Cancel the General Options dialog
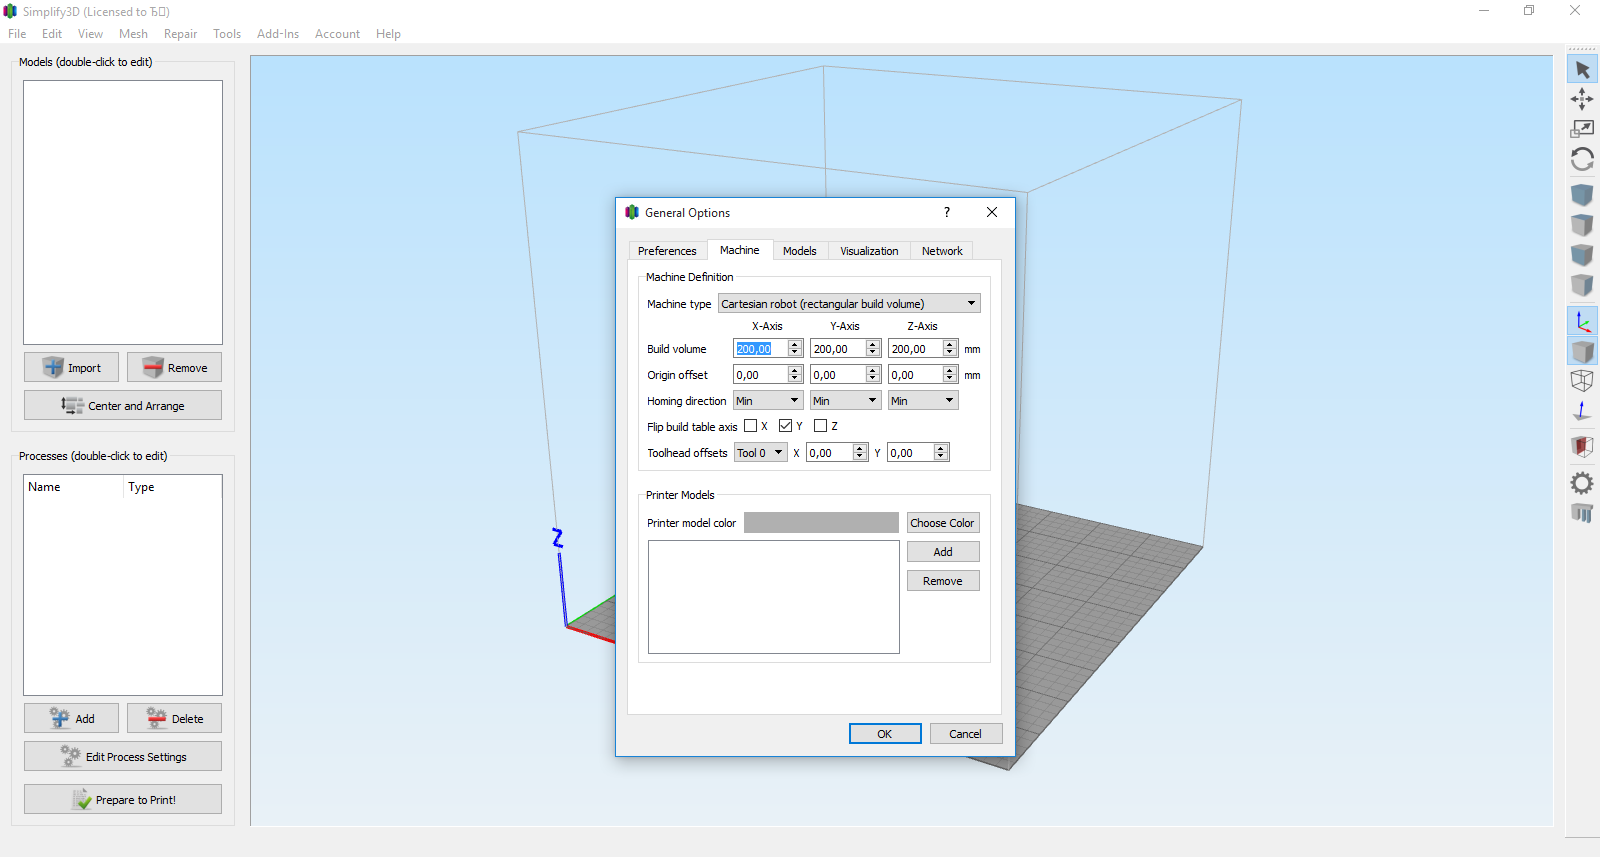1600x857 pixels. click(x=965, y=734)
